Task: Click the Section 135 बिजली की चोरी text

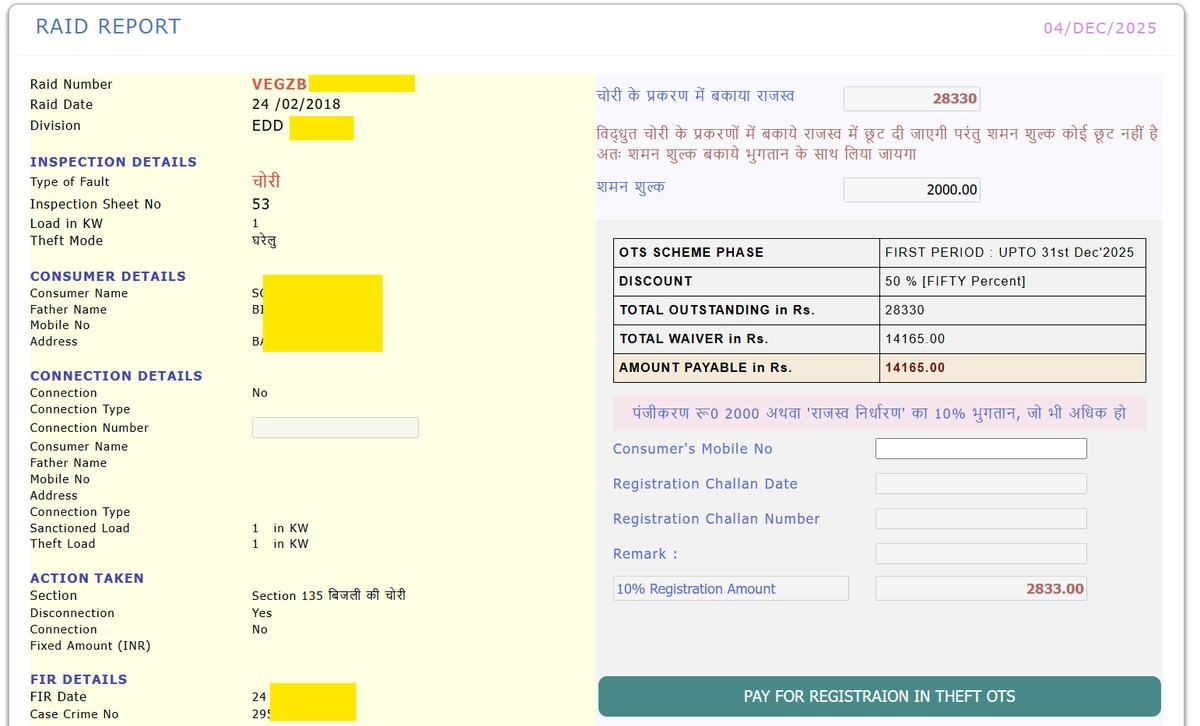Action: point(328,595)
